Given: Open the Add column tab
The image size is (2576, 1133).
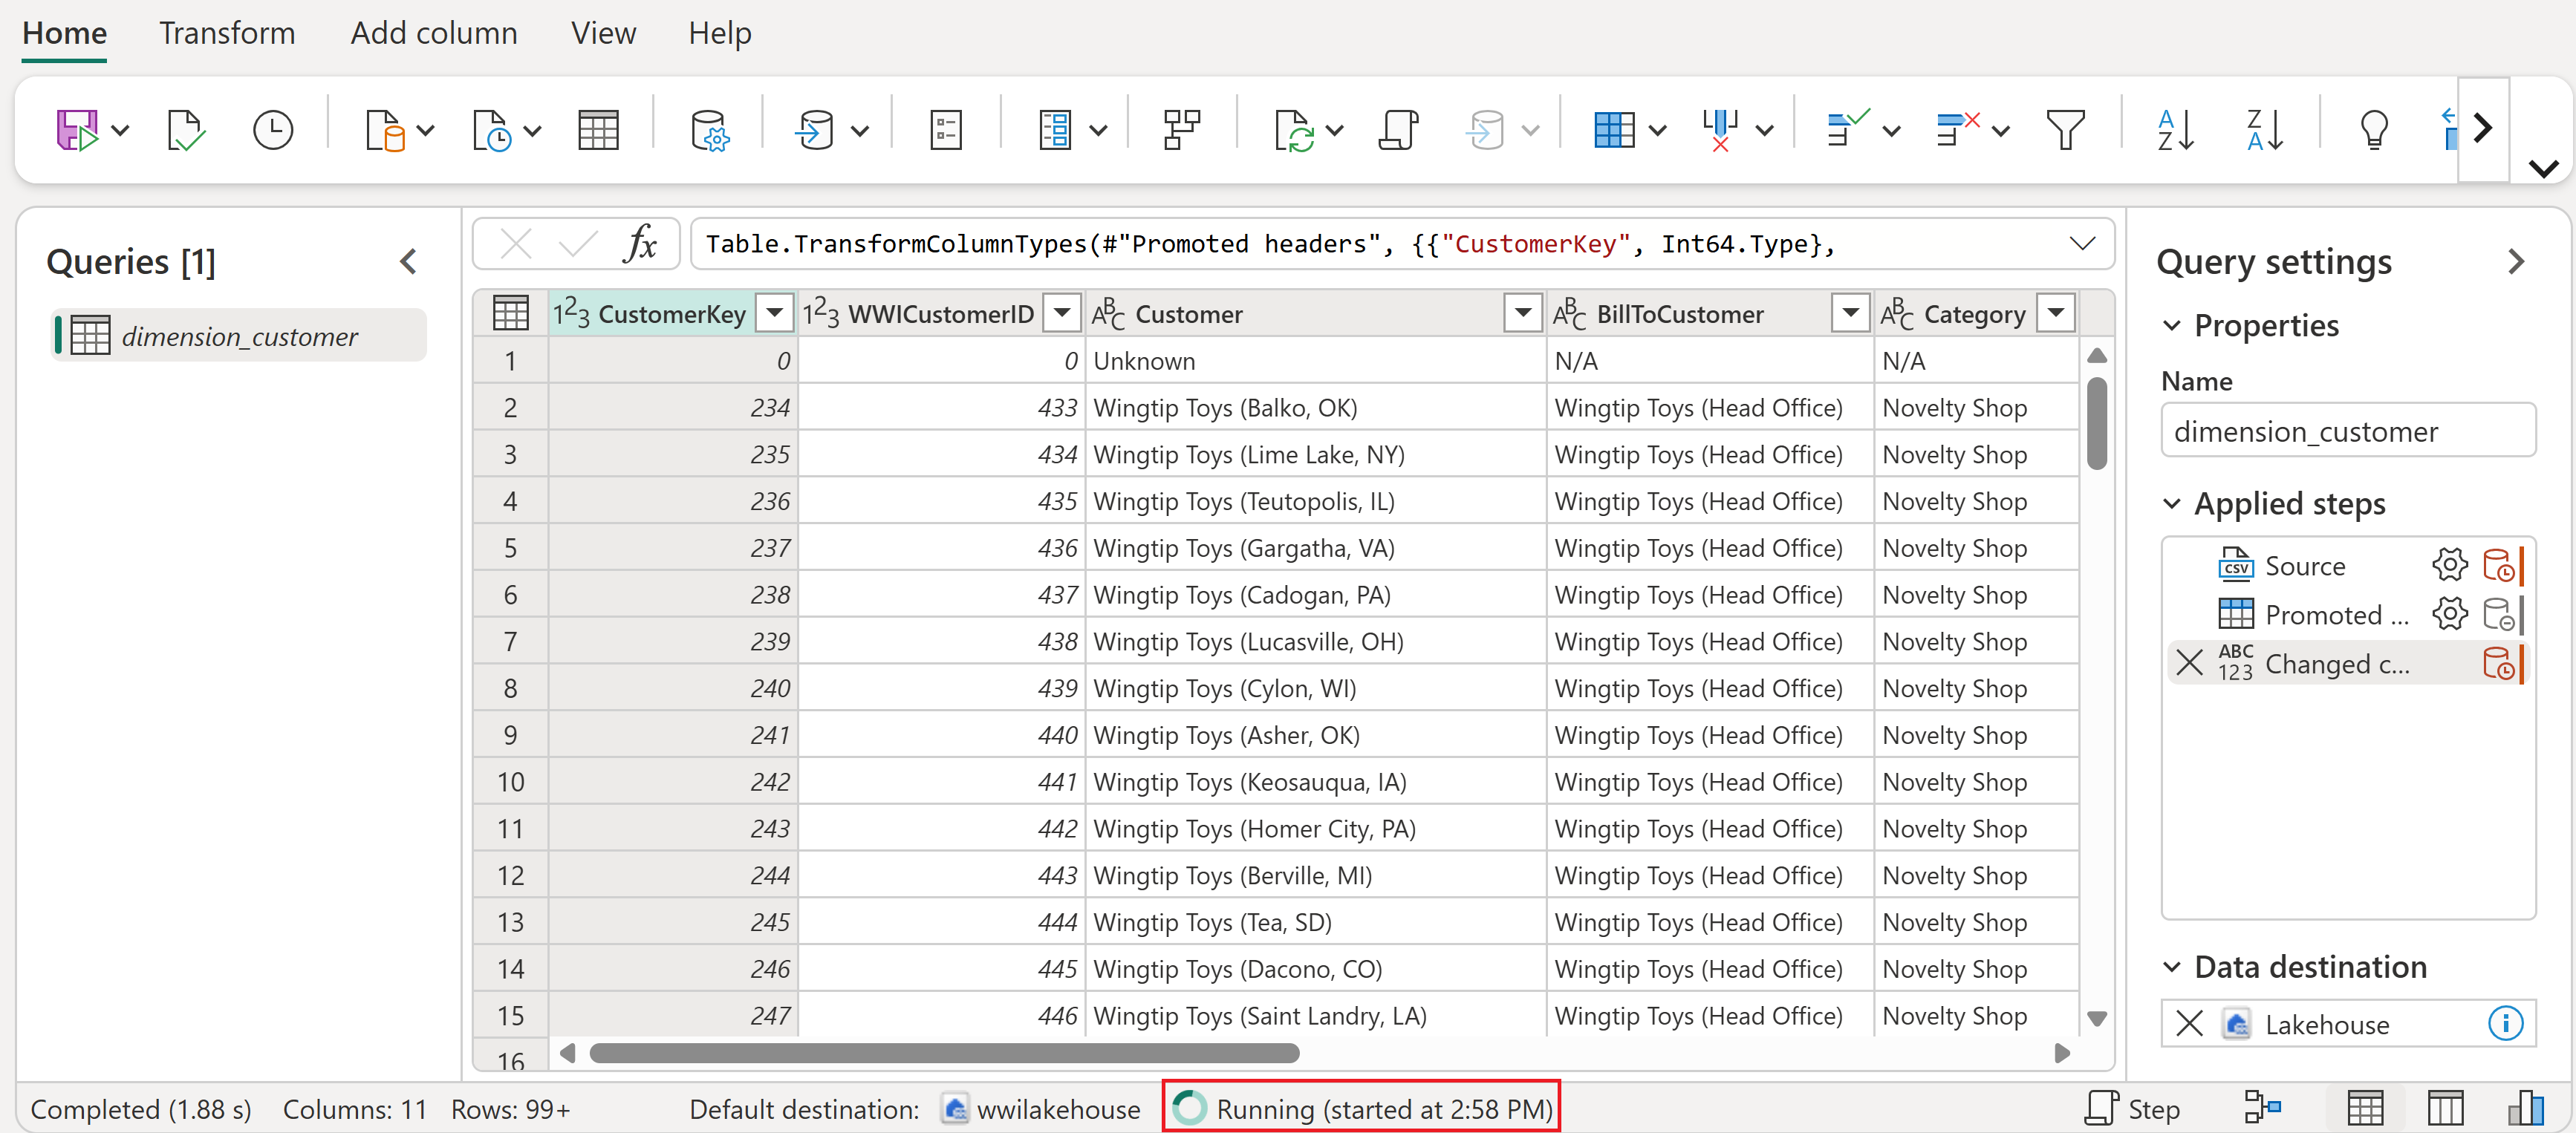Looking at the screenshot, I should (434, 33).
